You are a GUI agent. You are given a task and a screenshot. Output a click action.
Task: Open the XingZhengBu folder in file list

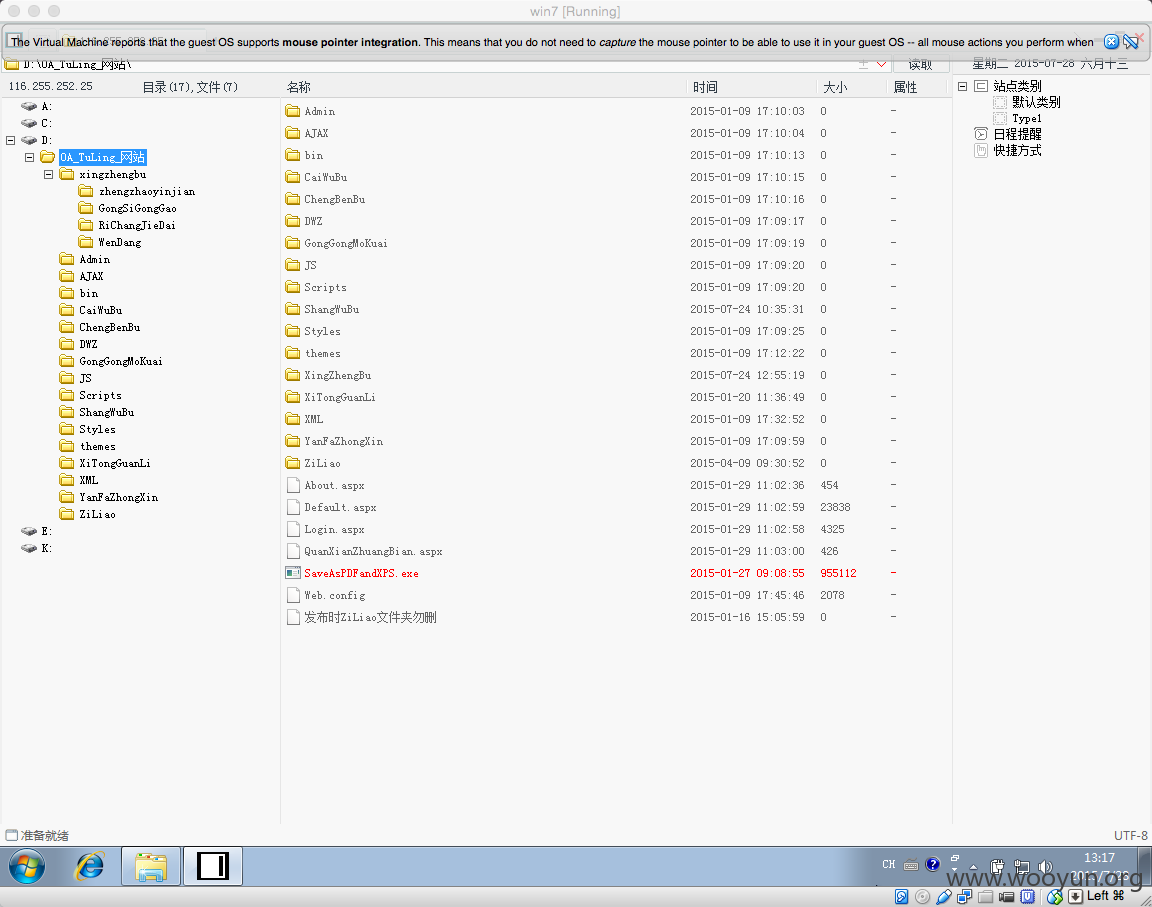[x=338, y=375]
